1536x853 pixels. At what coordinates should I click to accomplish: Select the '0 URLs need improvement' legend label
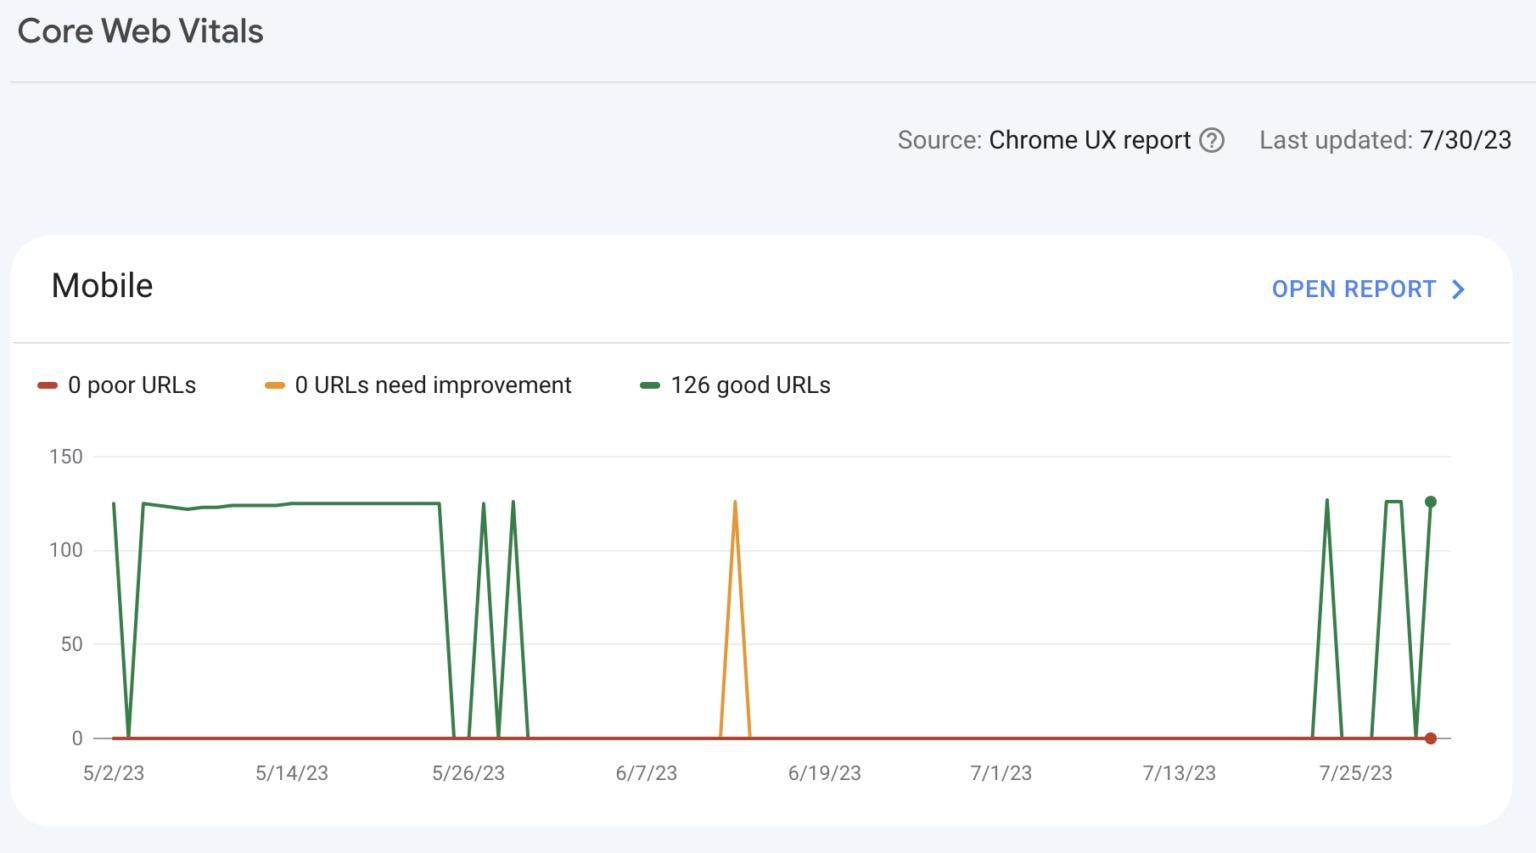pos(432,386)
